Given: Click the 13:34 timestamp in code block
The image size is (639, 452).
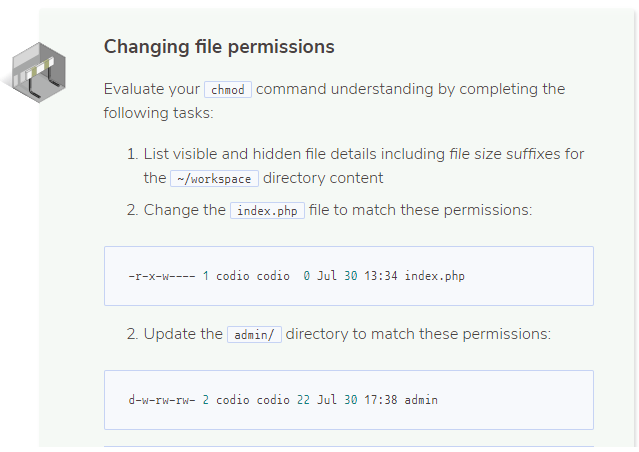Looking at the screenshot, I should click(x=381, y=276).
